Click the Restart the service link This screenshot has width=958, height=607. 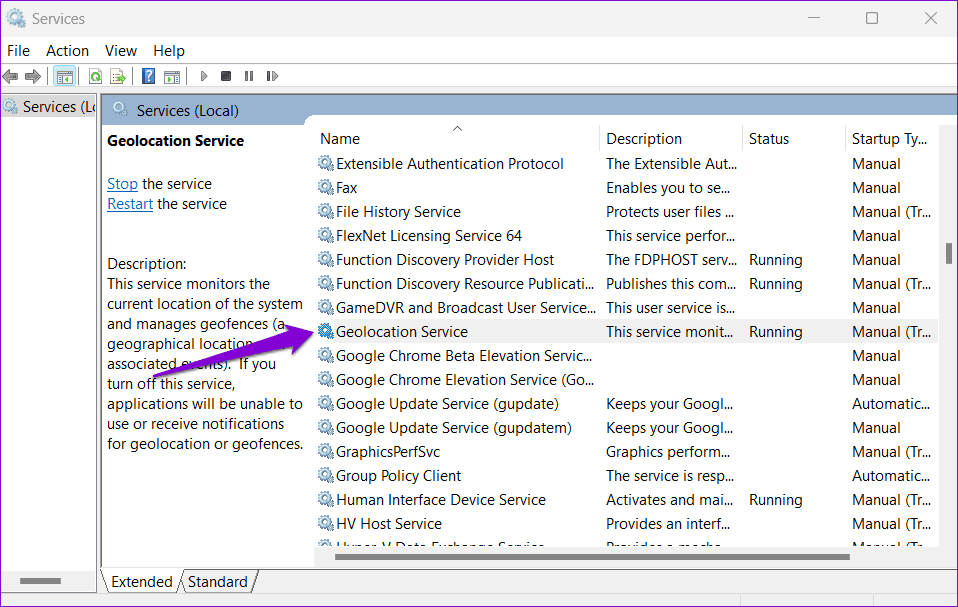coord(130,204)
